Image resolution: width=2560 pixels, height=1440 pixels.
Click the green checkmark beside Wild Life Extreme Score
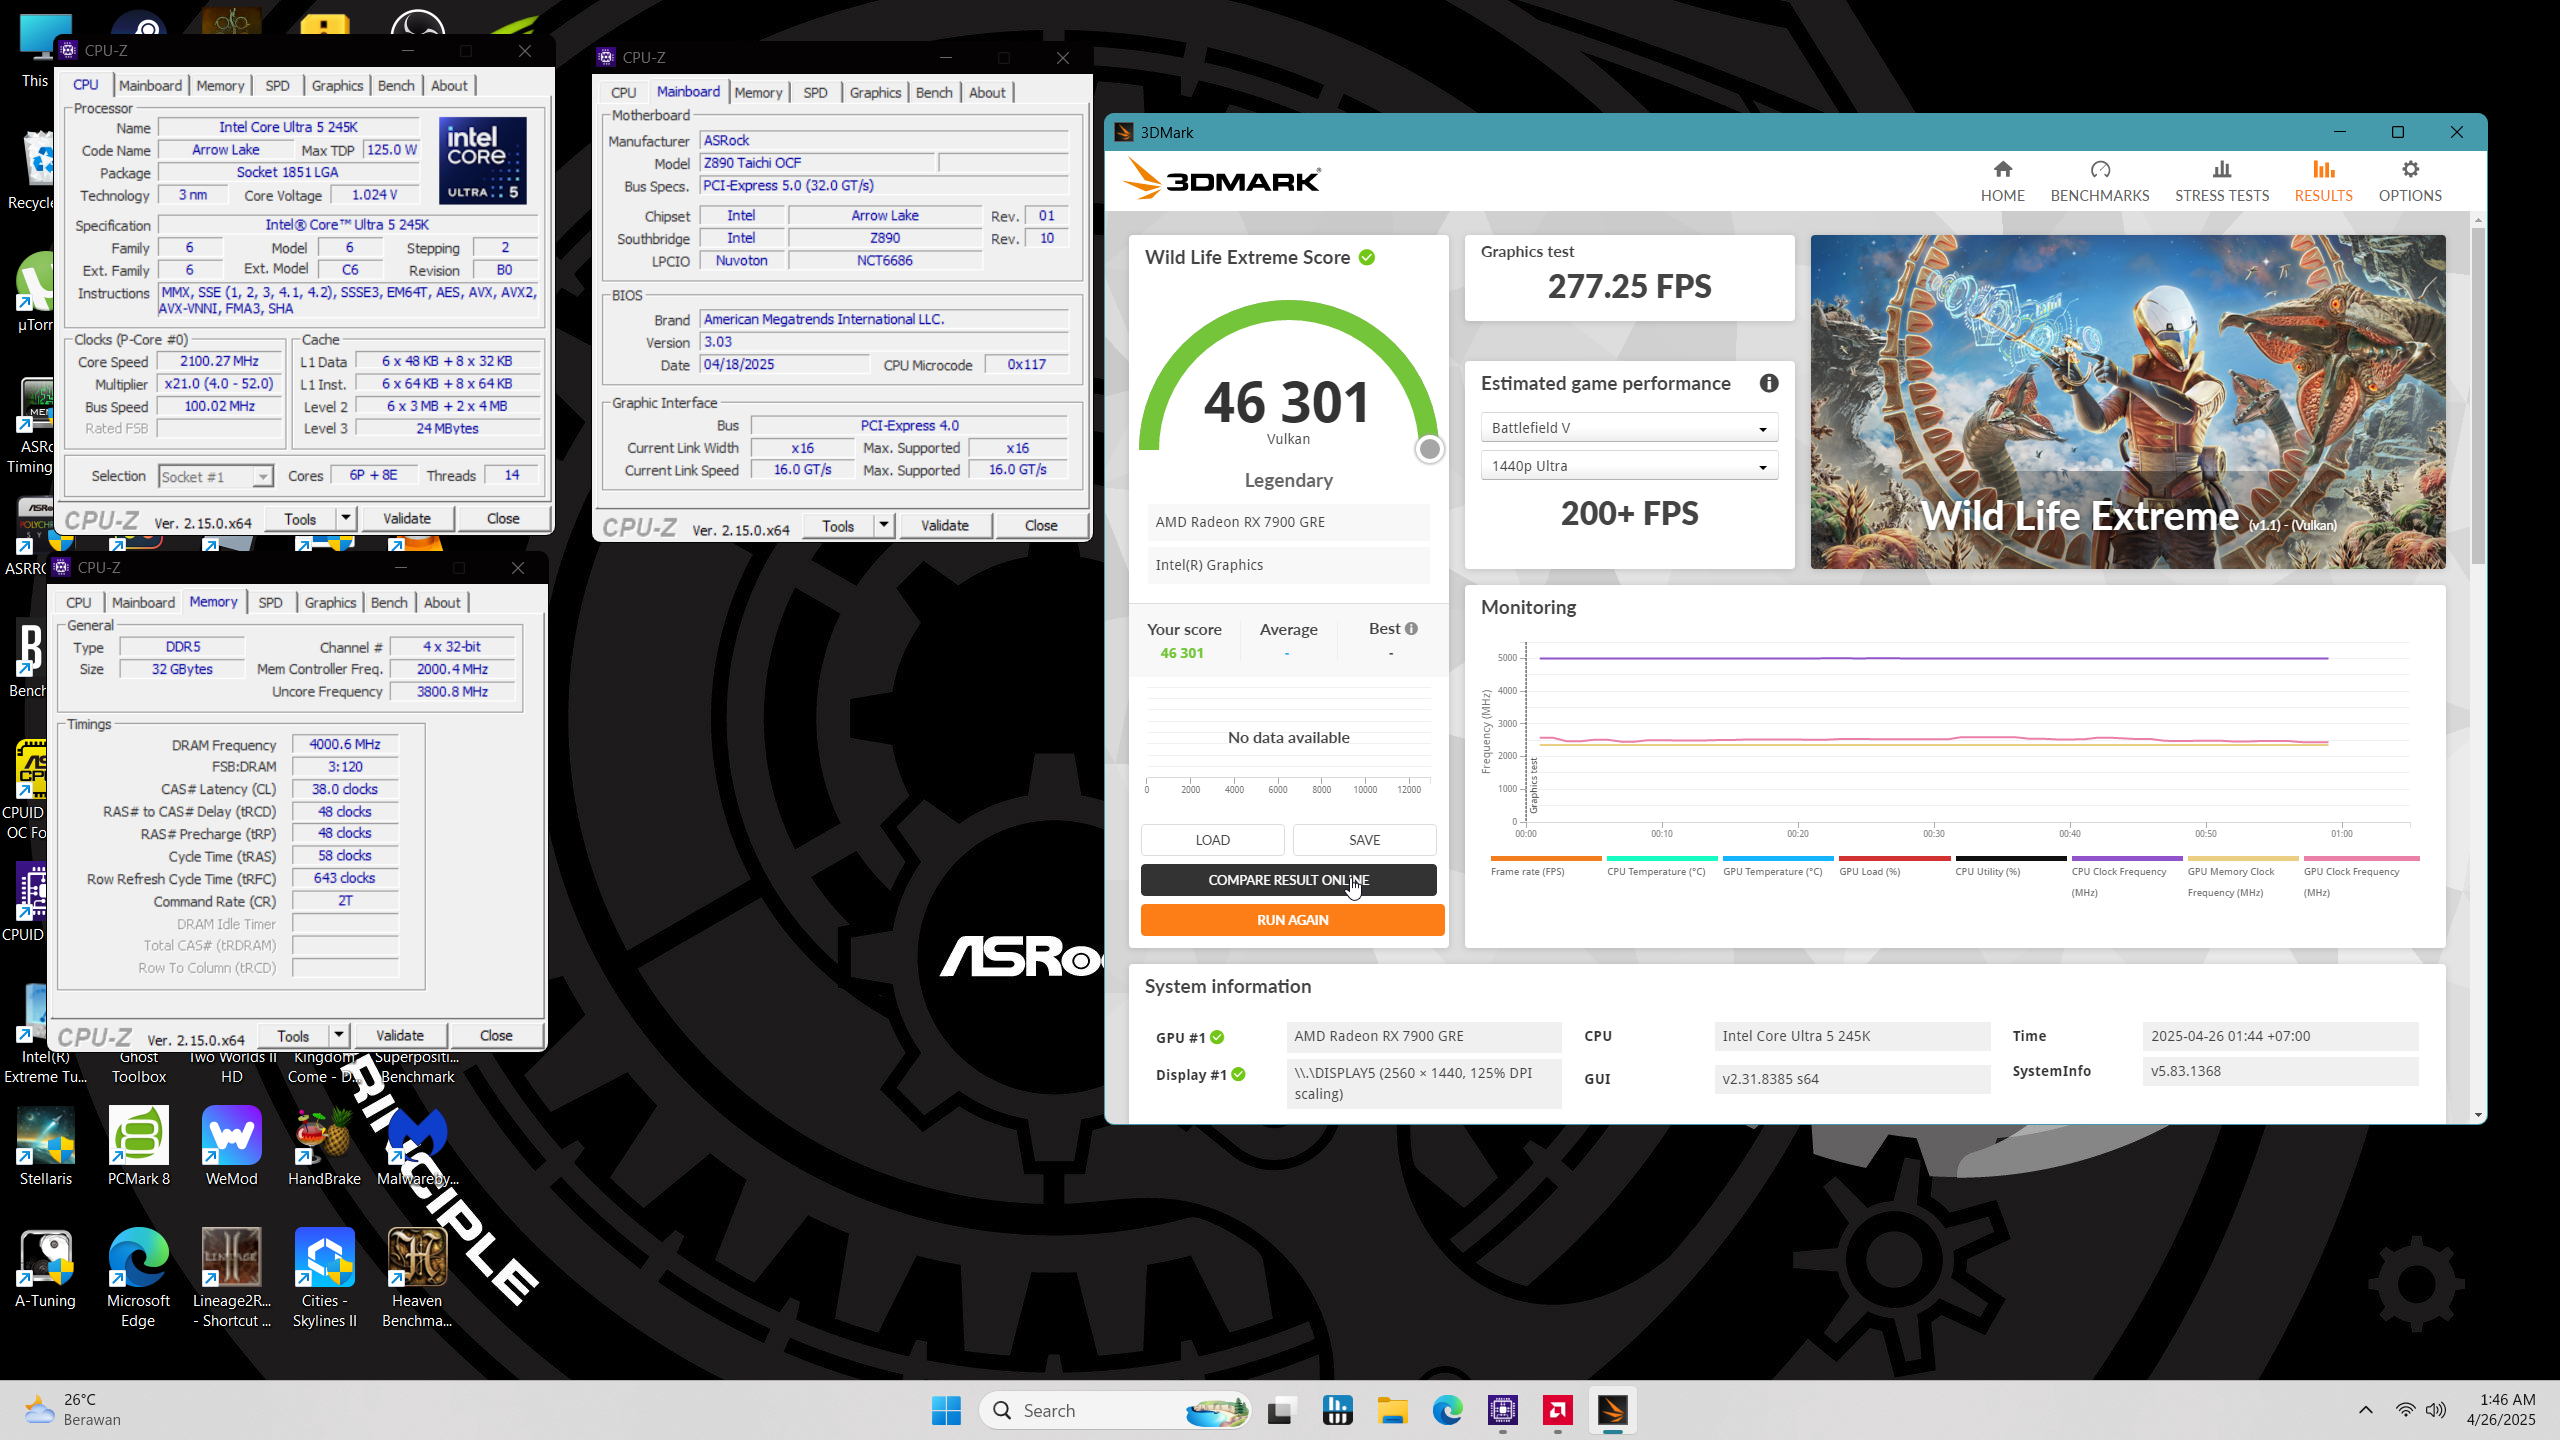[1367, 258]
